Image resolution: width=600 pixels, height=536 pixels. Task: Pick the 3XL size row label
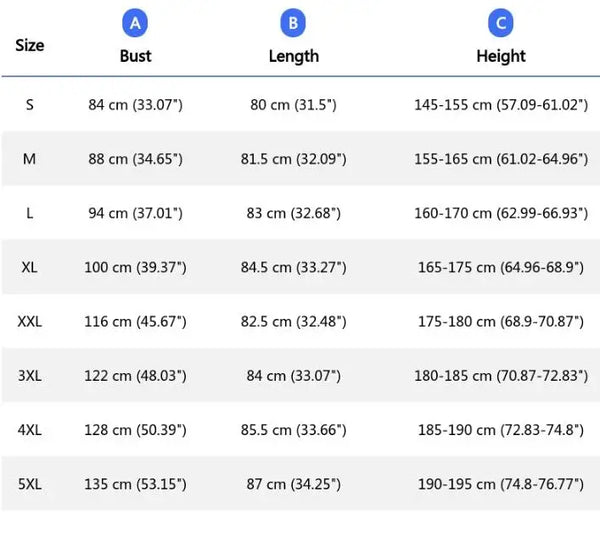coord(30,376)
